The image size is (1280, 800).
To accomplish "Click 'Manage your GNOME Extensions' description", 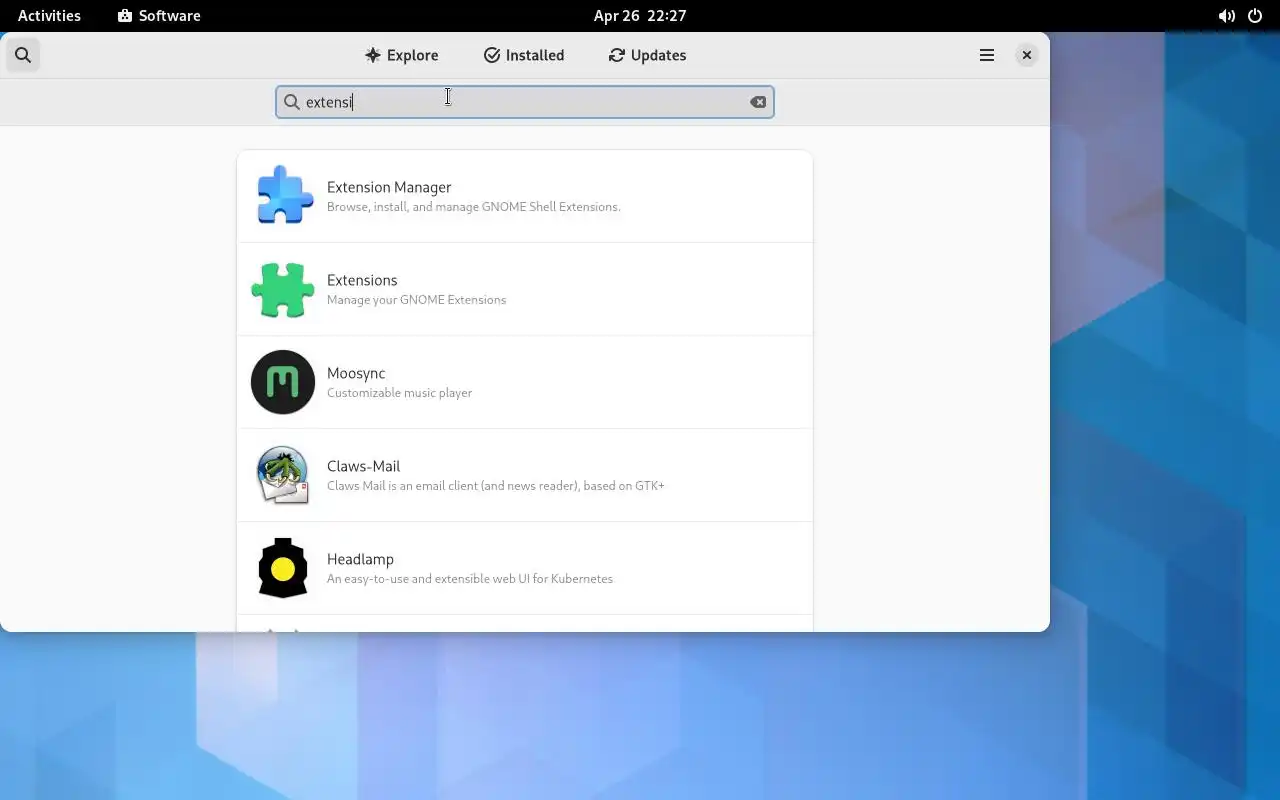I will [x=416, y=300].
